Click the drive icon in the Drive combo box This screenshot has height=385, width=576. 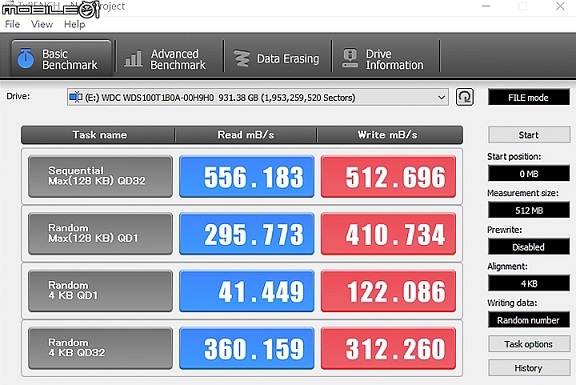click(76, 97)
